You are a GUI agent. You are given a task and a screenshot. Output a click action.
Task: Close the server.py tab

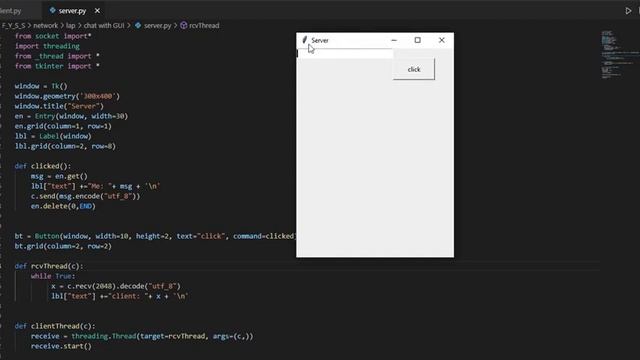97,11
